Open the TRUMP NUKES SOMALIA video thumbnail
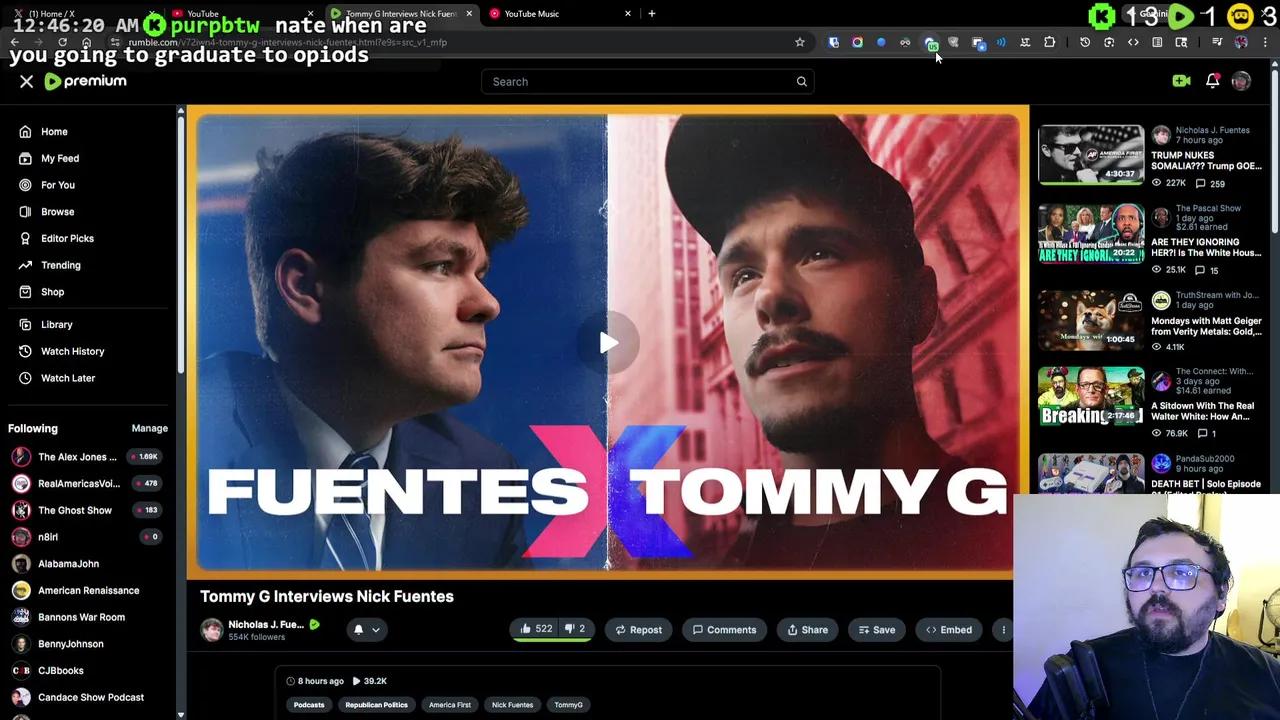 coord(1091,155)
